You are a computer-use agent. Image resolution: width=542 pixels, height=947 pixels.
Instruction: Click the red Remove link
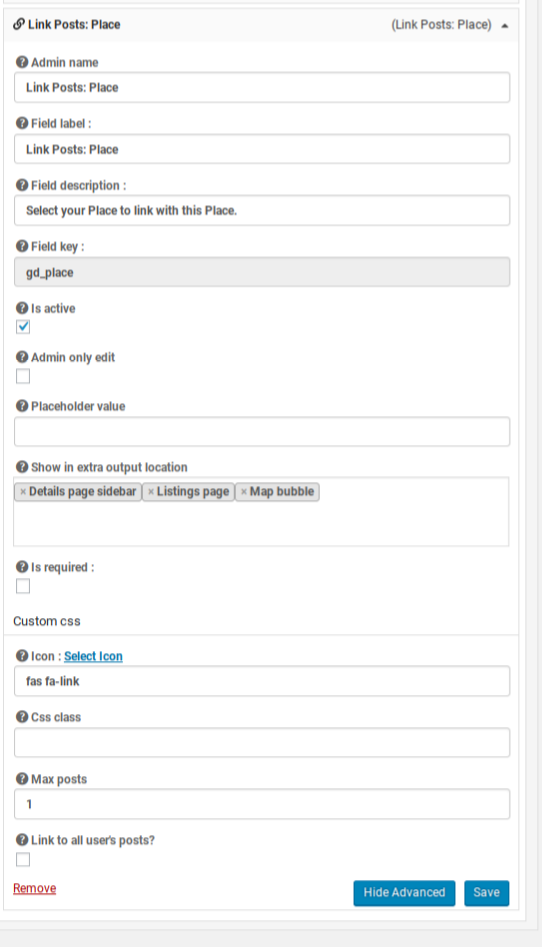(x=34, y=888)
